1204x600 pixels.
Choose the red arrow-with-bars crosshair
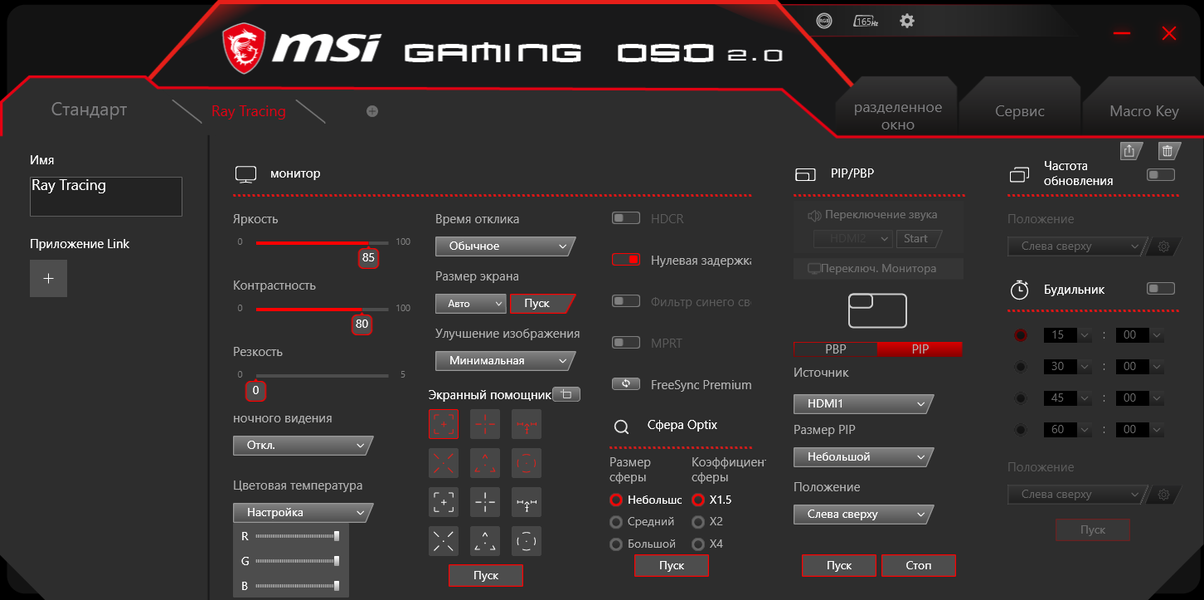point(526,424)
